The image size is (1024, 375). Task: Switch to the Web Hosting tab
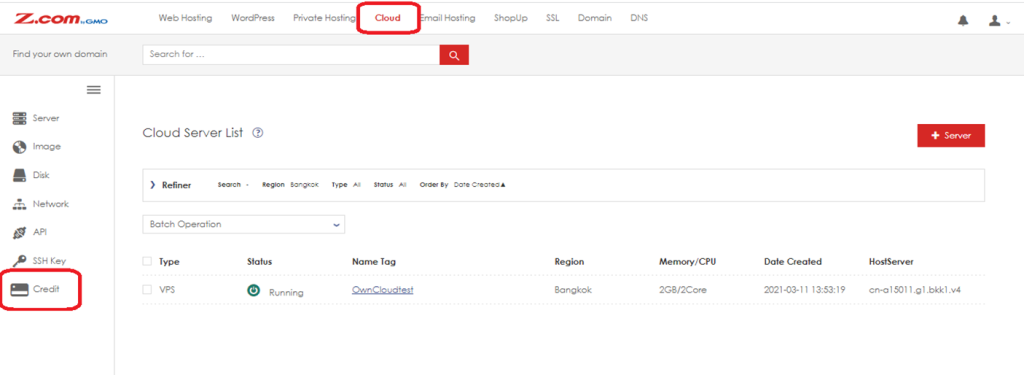185,18
